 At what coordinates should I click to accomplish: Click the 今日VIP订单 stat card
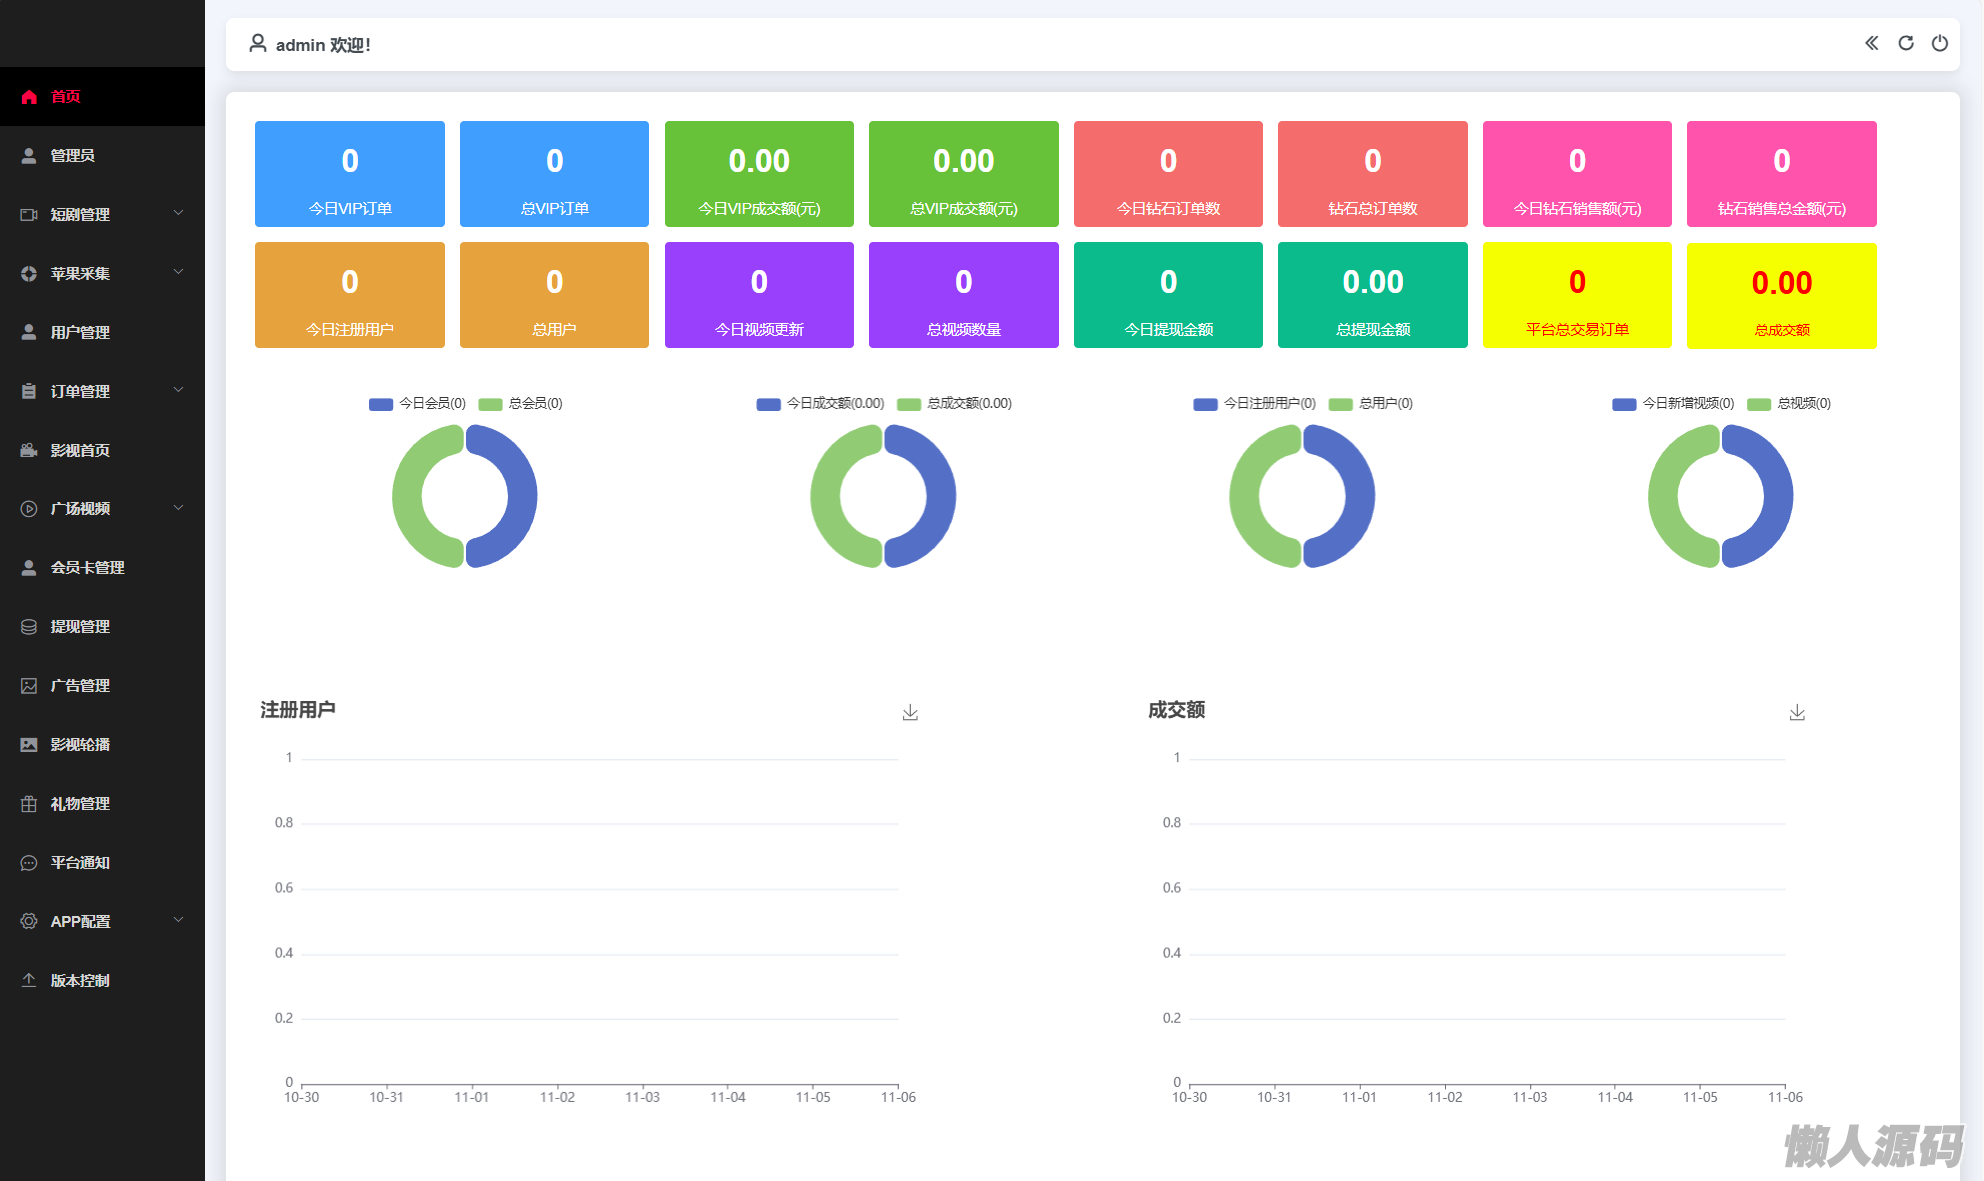click(349, 174)
